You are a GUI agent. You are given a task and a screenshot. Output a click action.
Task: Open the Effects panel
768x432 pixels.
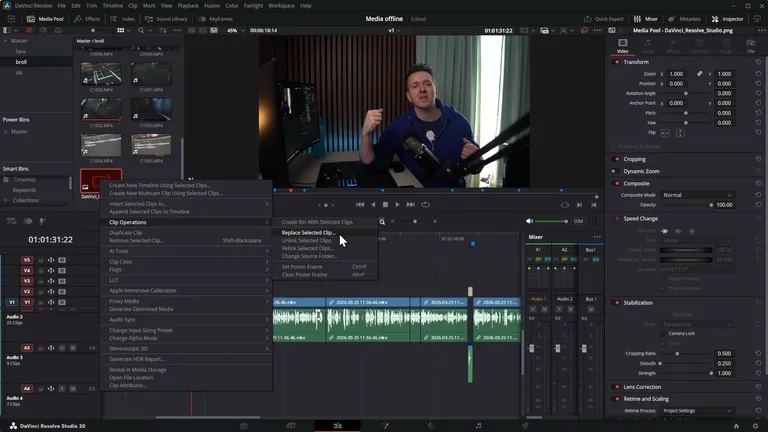coord(87,19)
